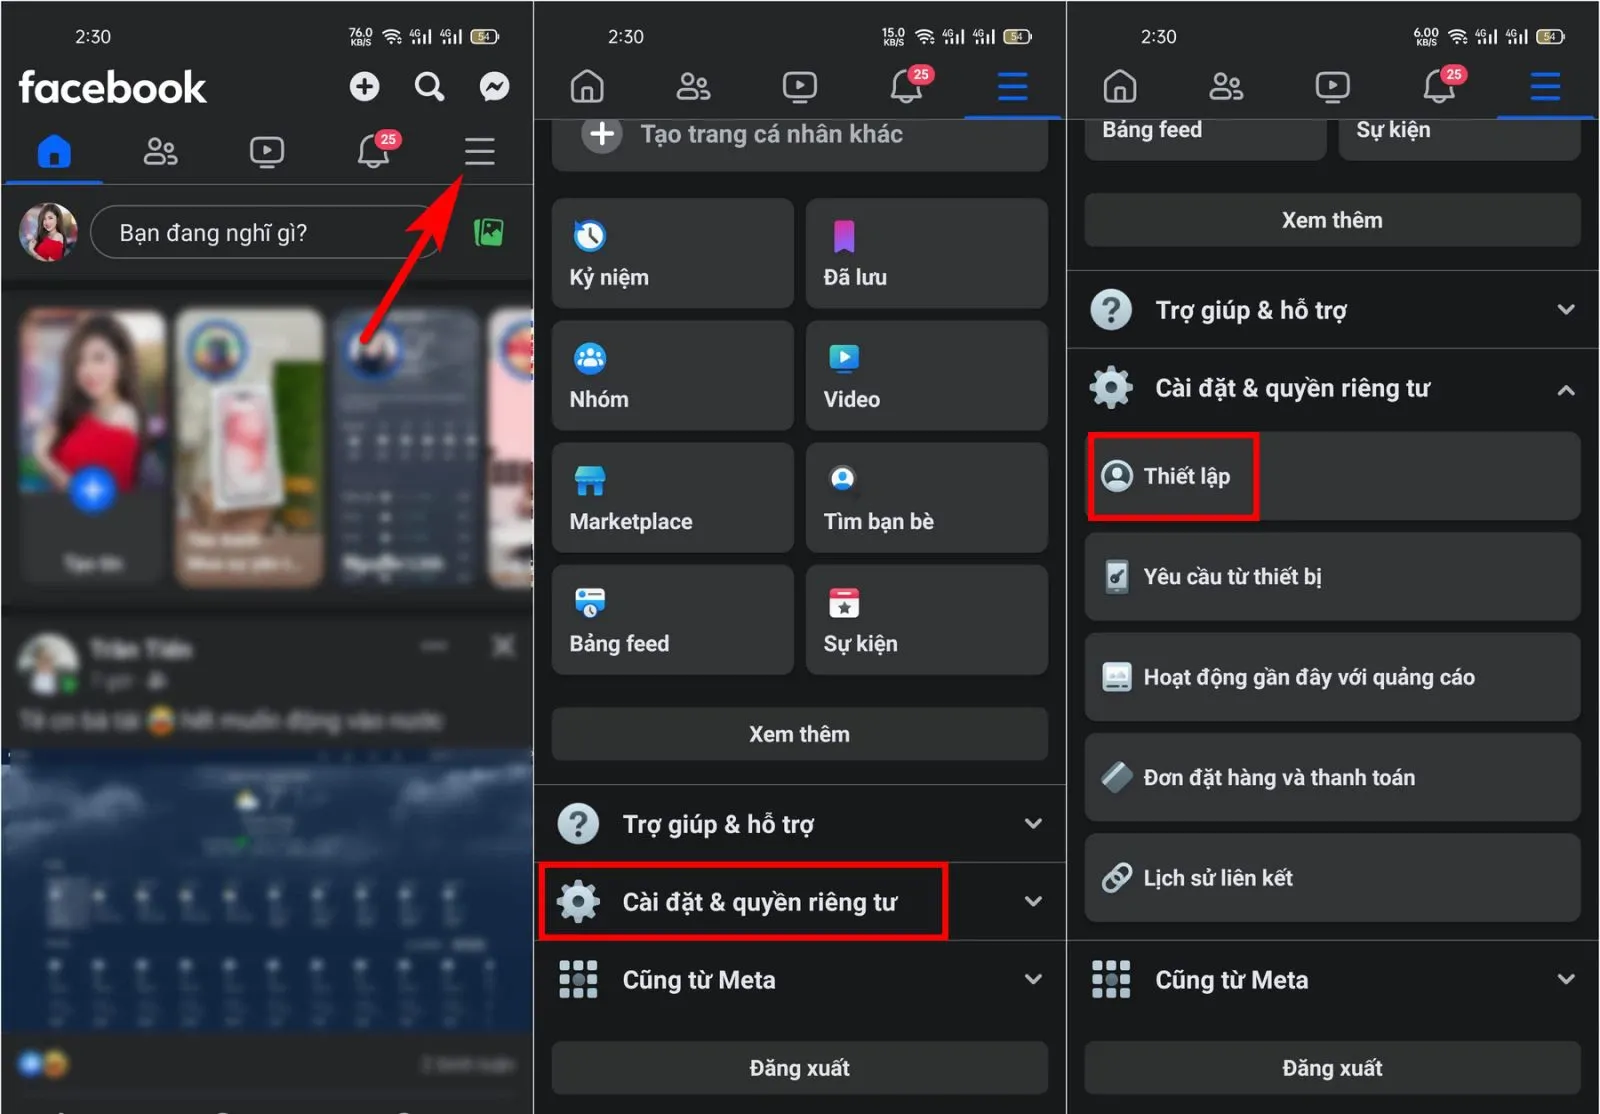1600x1114 pixels.
Task: Go to Home icon in middle screen
Action: tap(587, 87)
